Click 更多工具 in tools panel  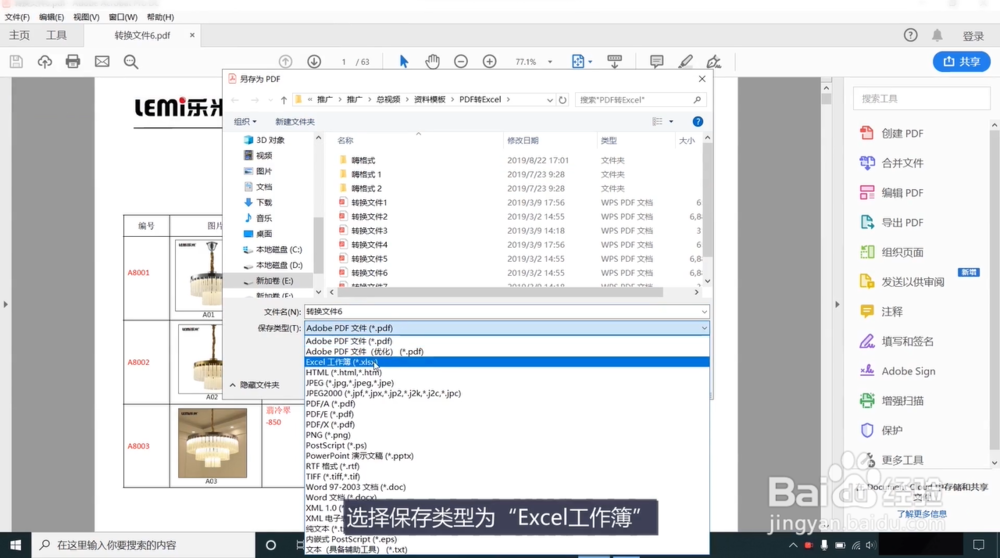coord(892,460)
